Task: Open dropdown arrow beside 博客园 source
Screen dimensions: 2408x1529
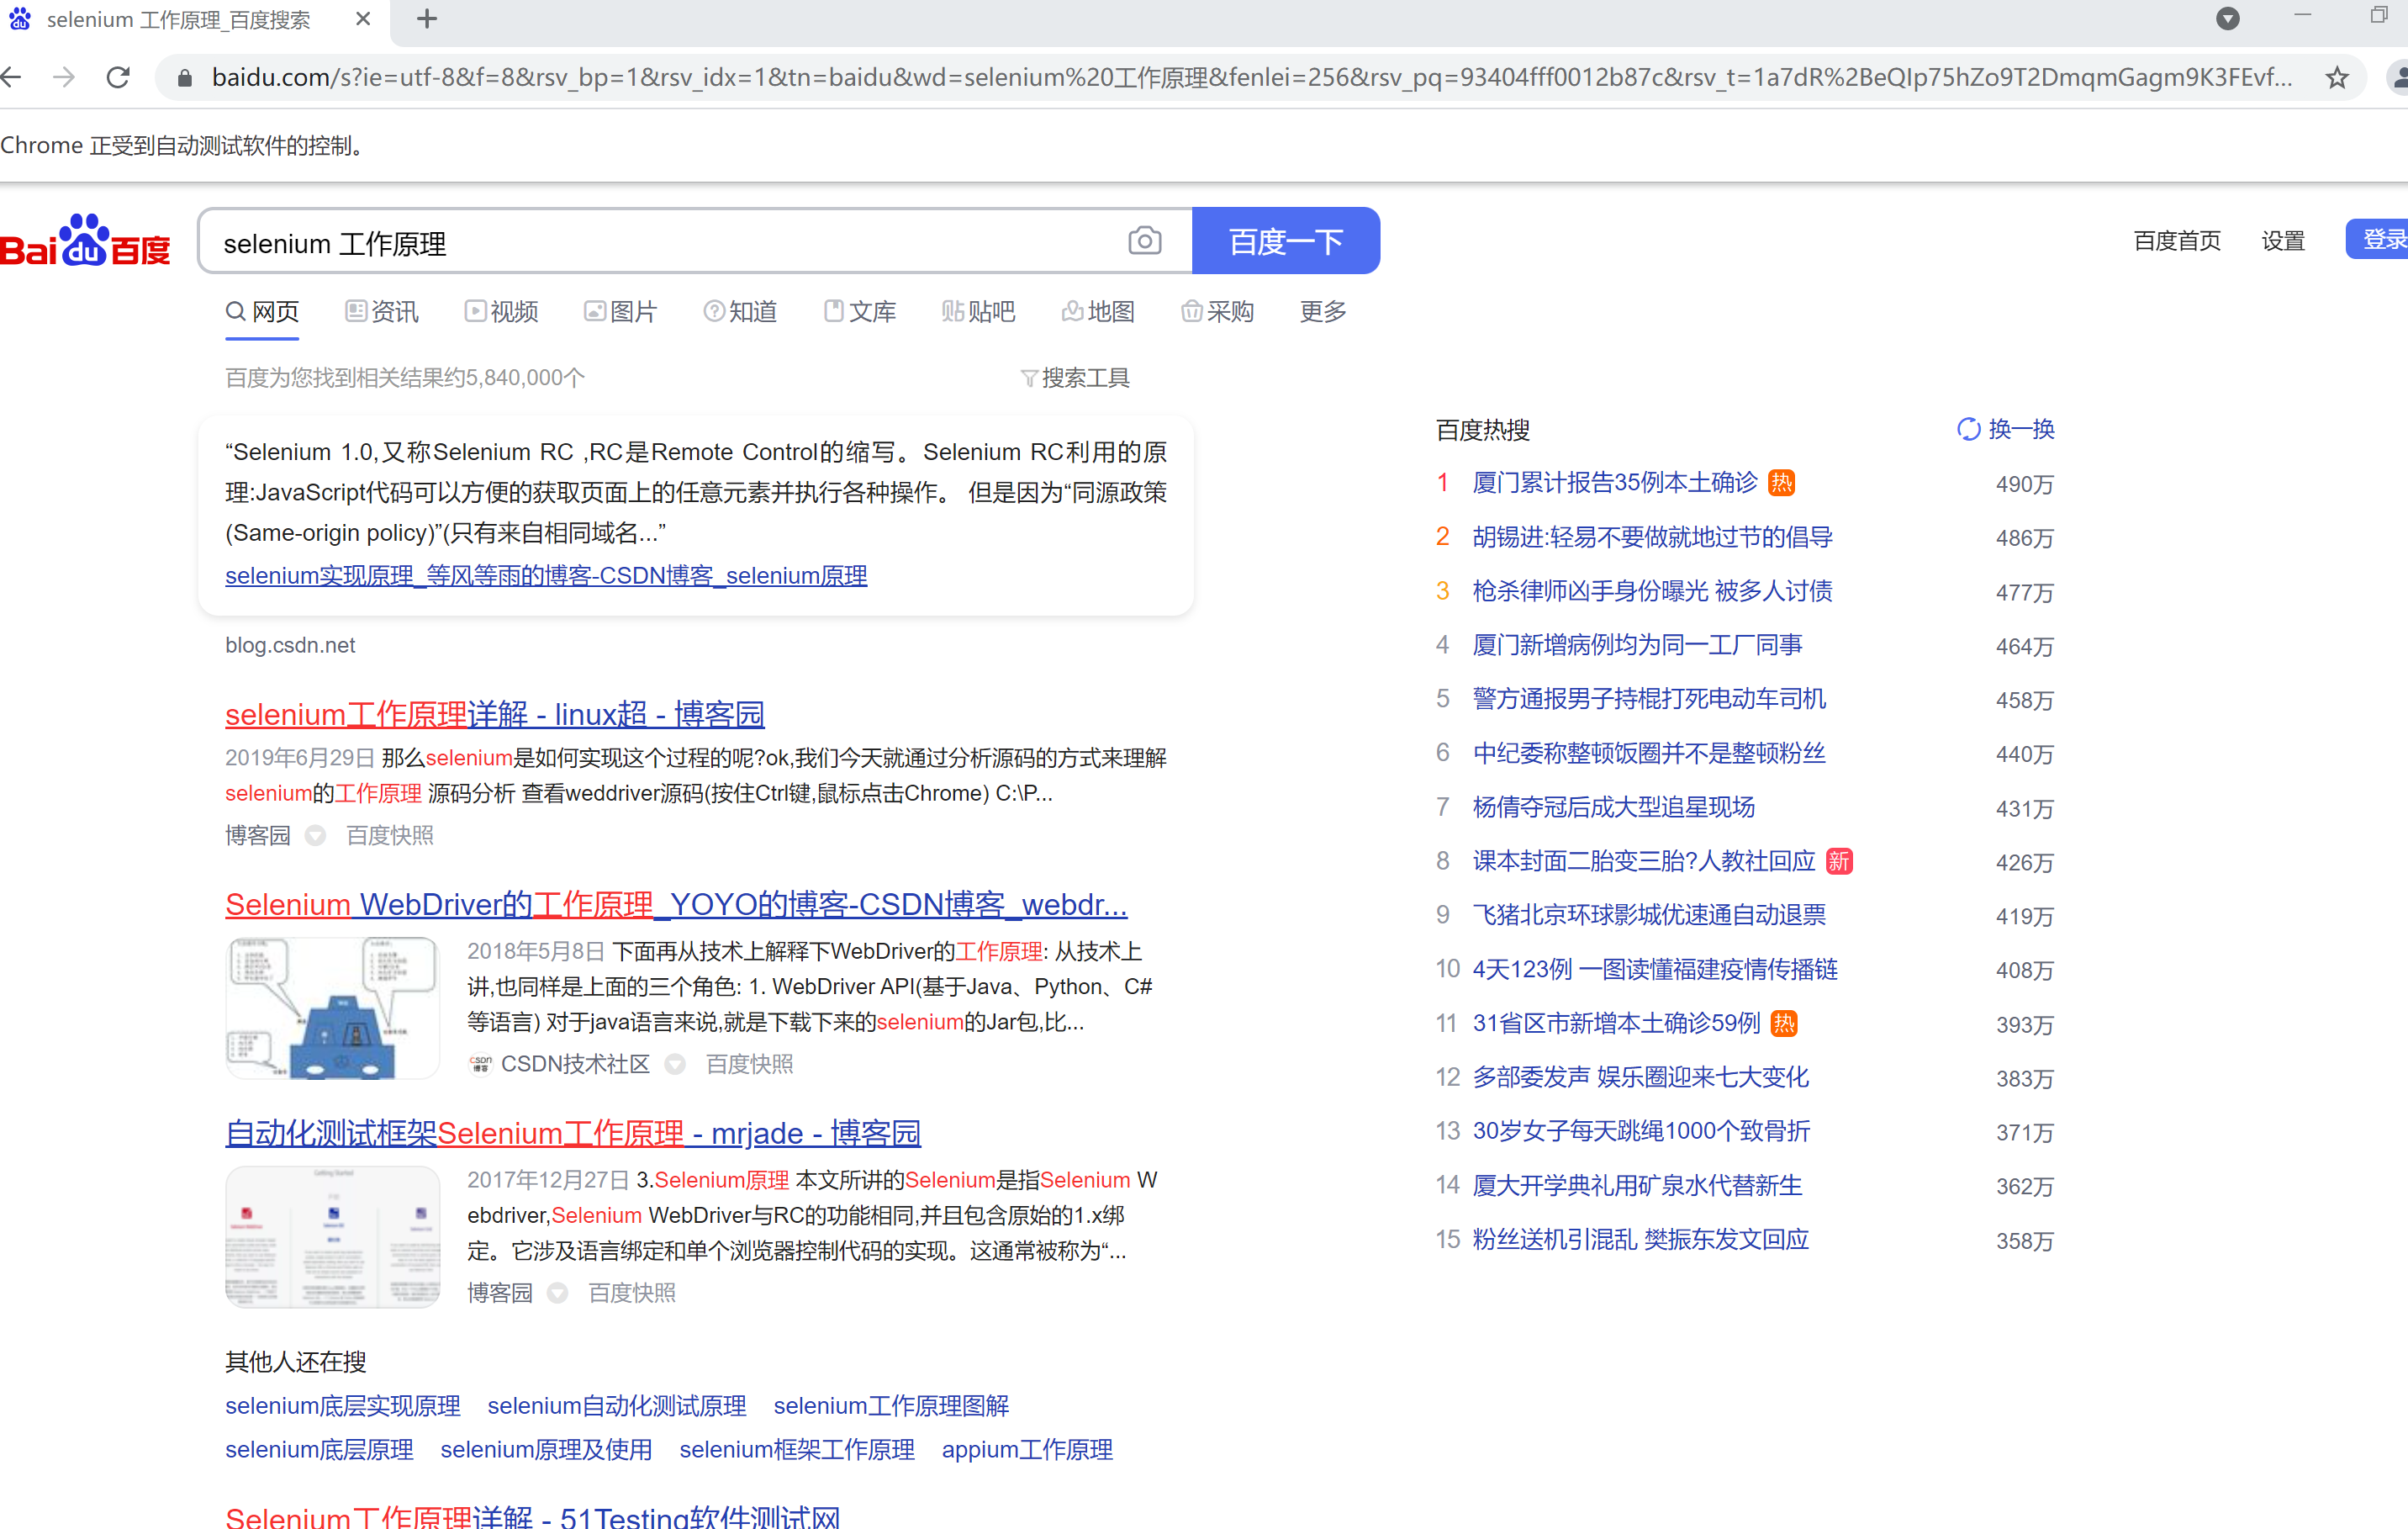Action: (x=315, y=835)
